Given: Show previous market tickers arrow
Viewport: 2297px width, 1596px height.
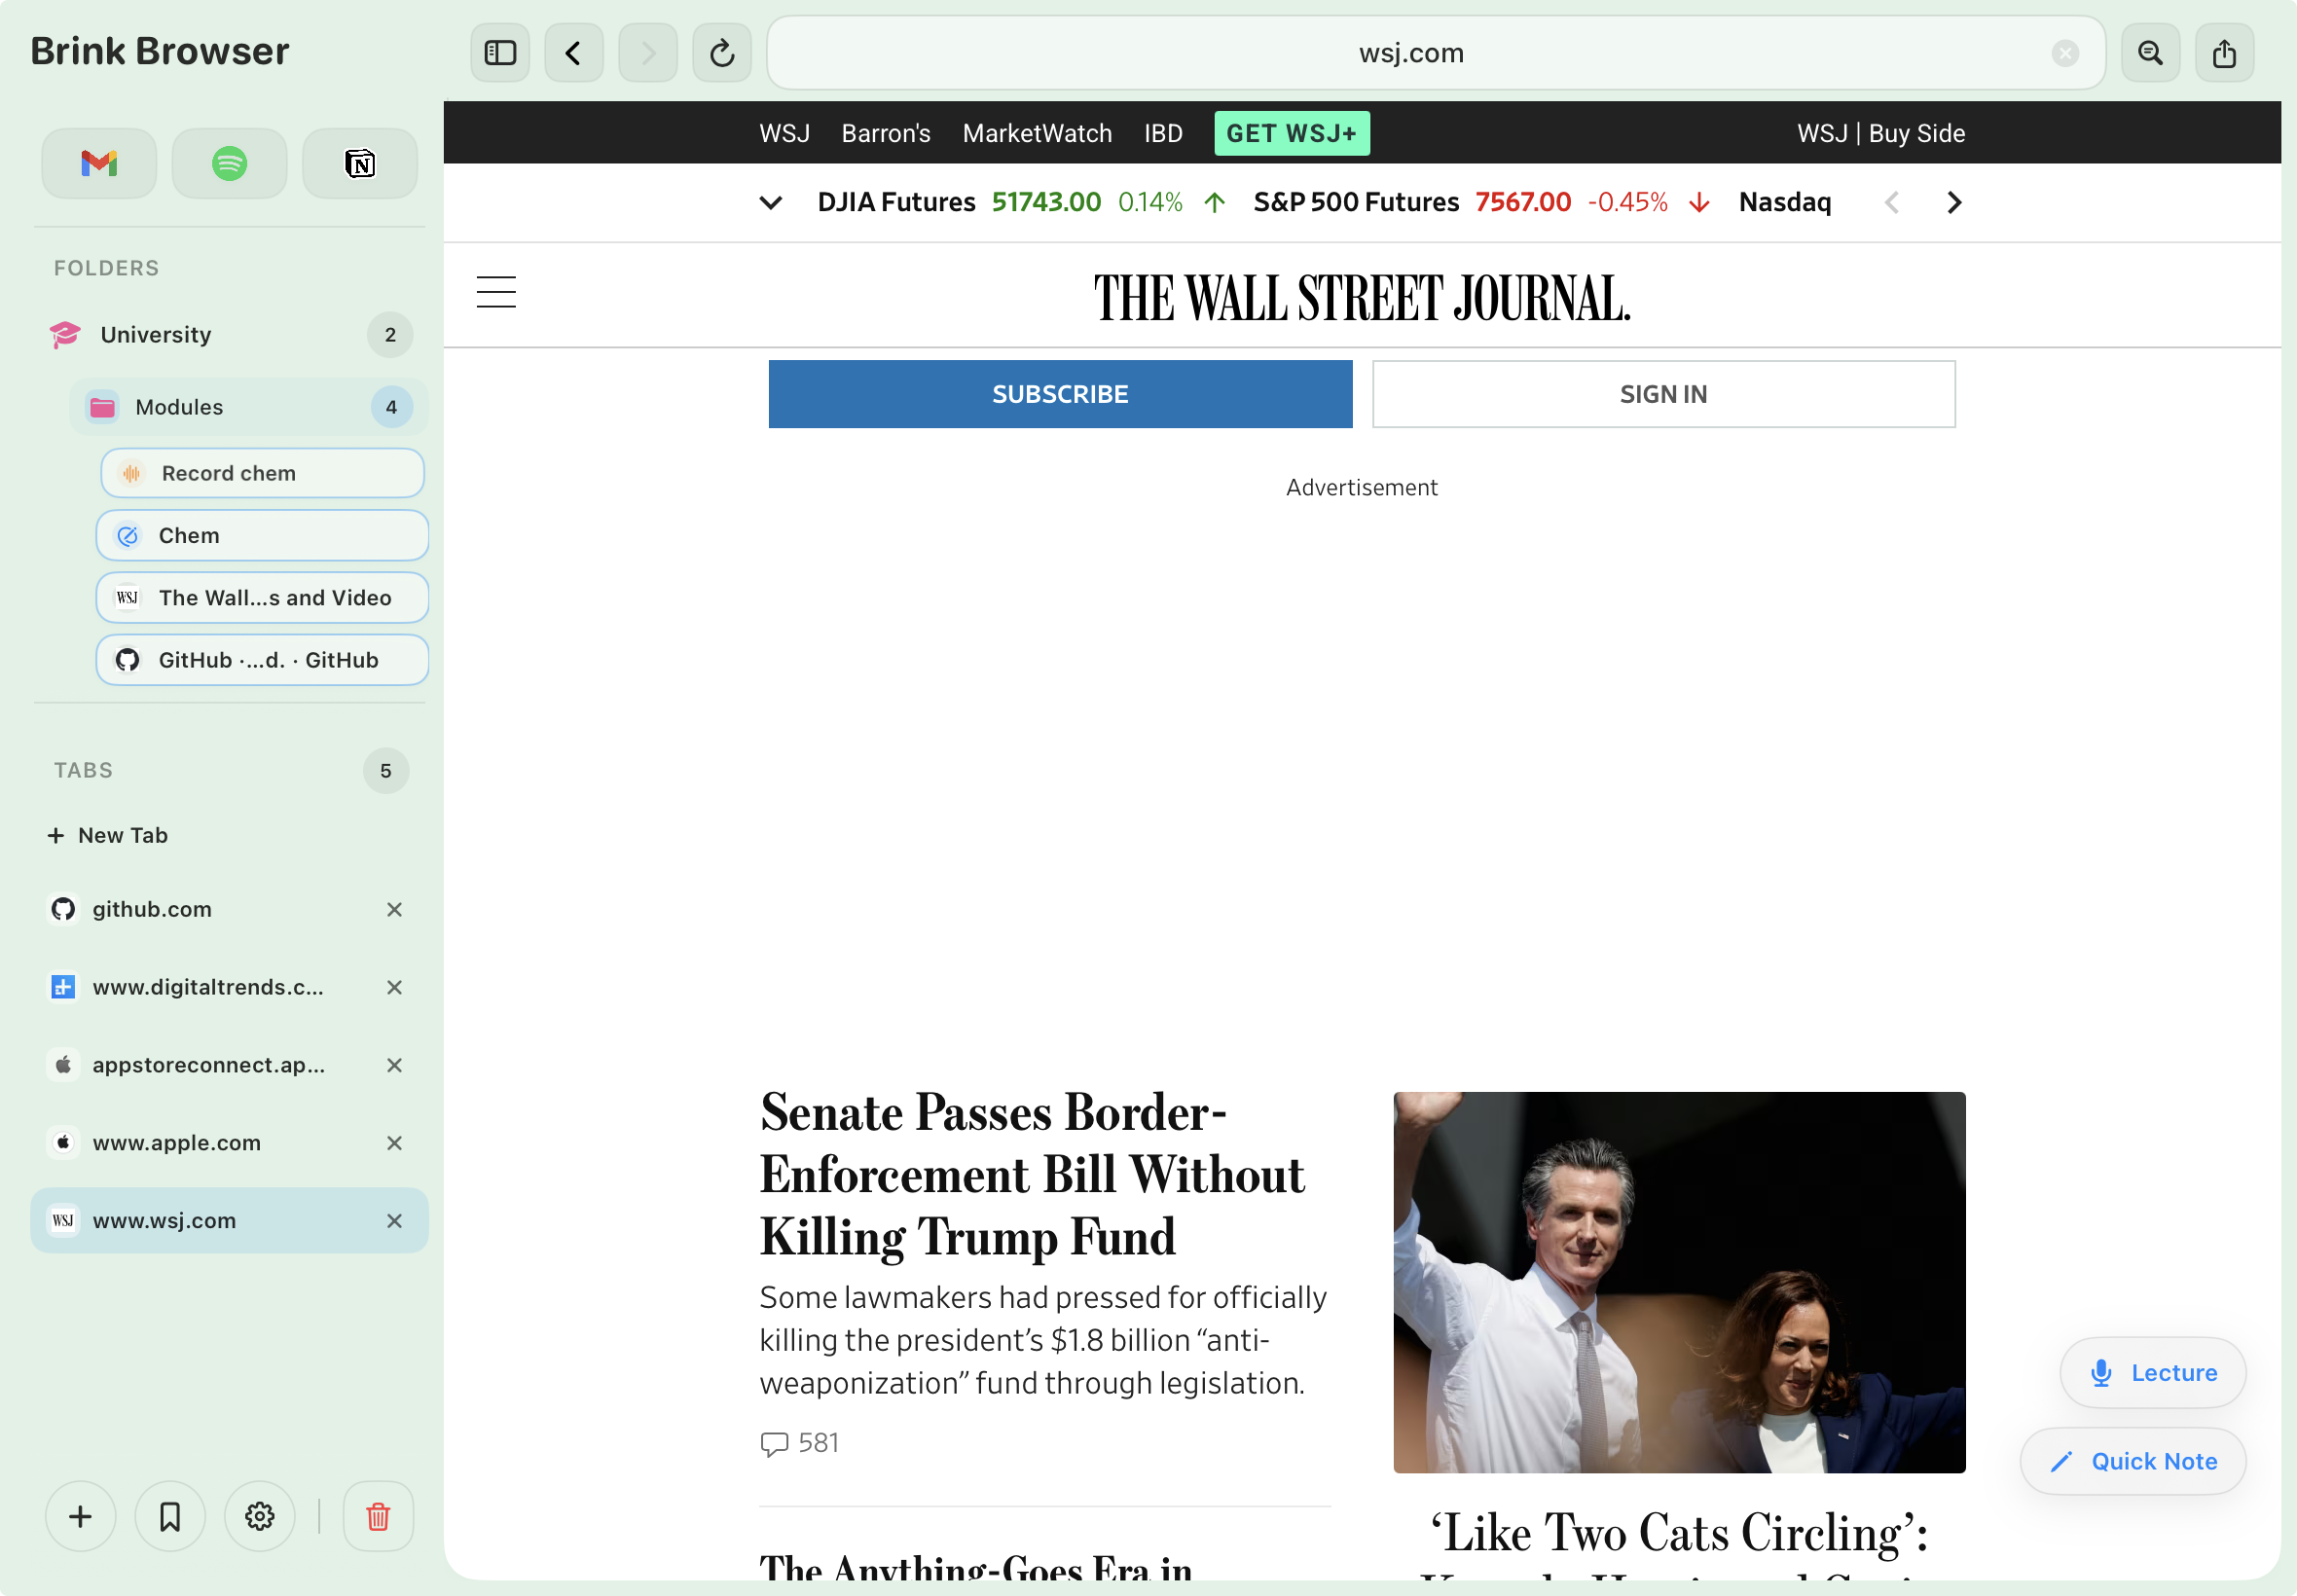Looking at the screenshot, I should [x=1892, y=202].
